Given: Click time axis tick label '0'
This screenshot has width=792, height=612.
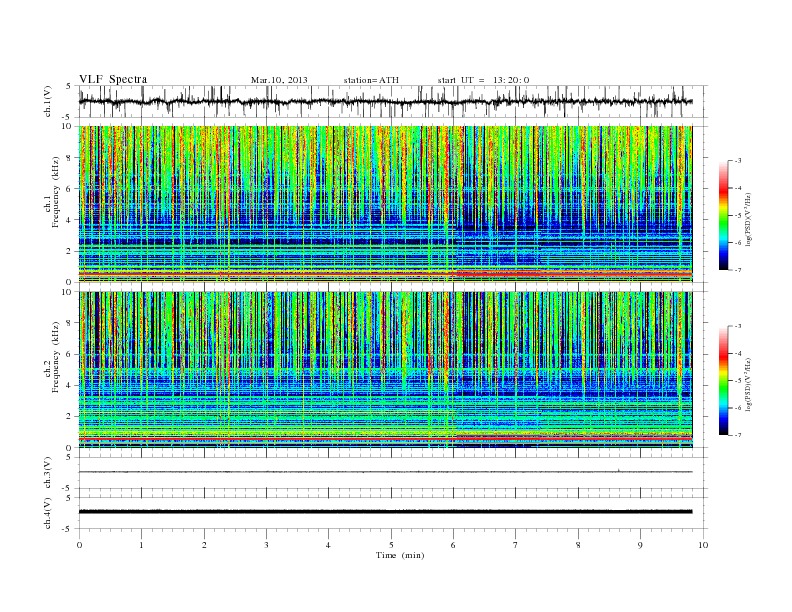Looking at the screenshot, I should coord(79,545).
